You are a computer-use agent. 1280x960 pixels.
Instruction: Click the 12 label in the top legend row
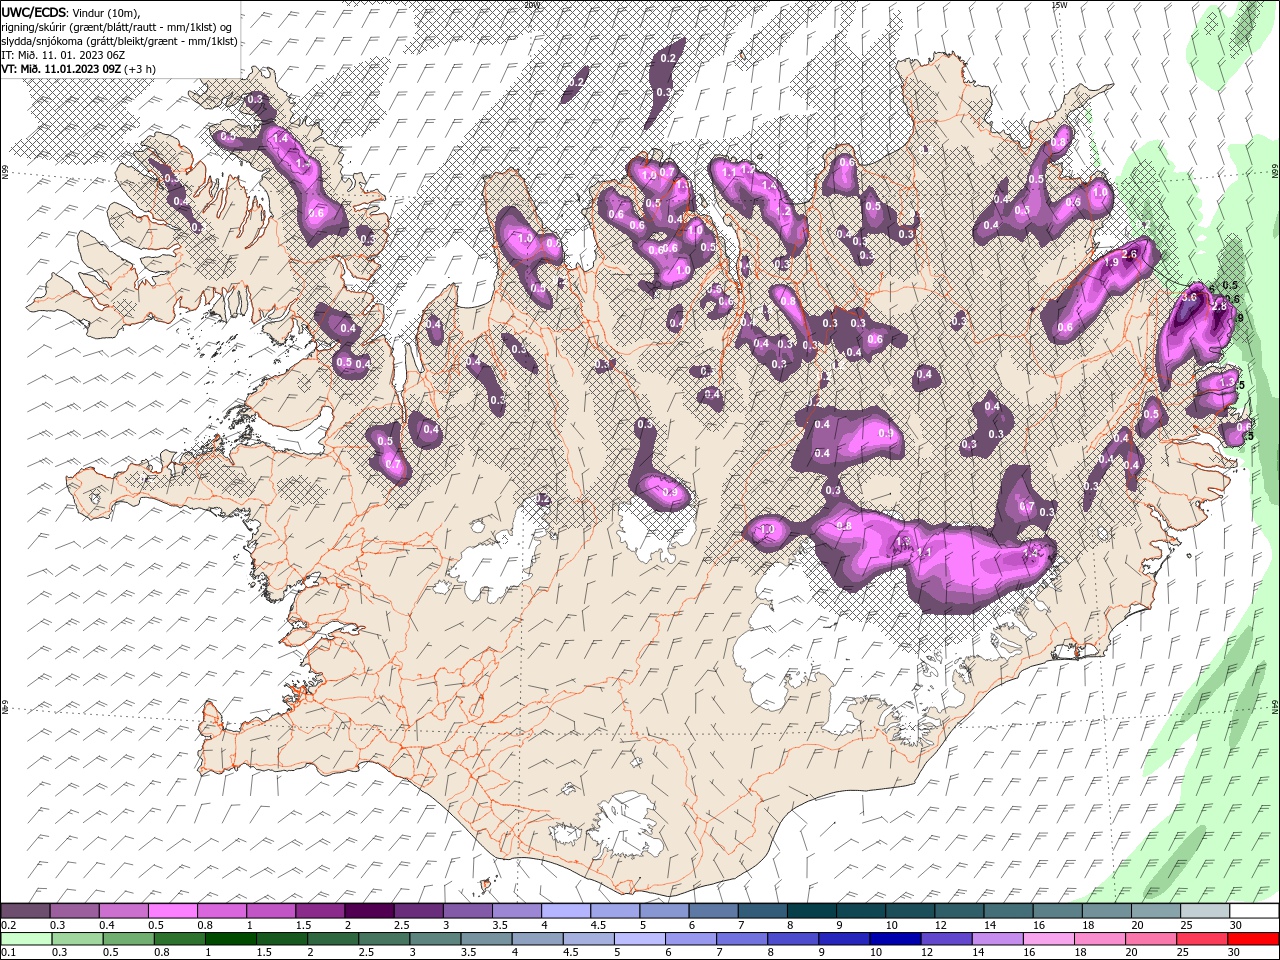point(941,924)
